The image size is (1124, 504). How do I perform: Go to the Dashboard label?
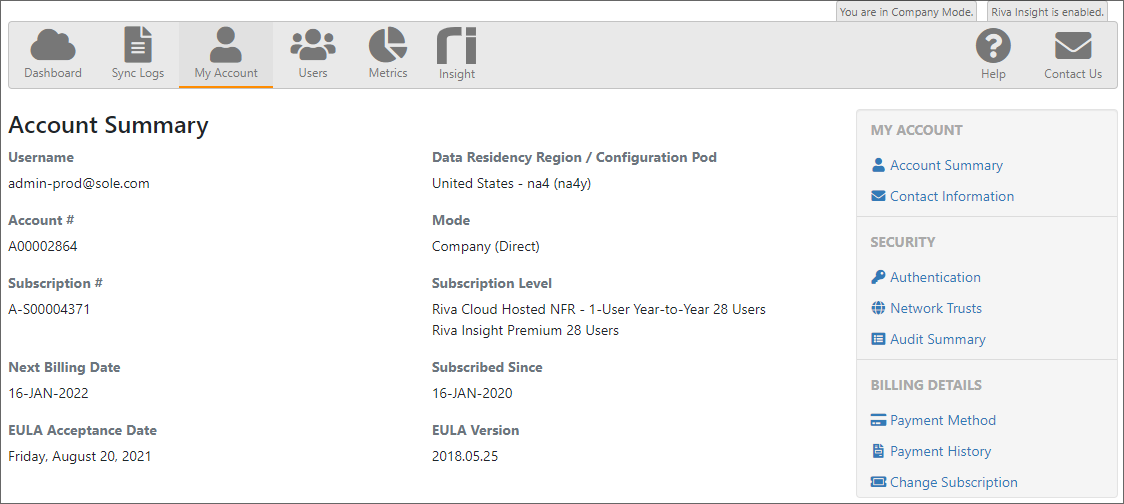(x=52, y=73)
